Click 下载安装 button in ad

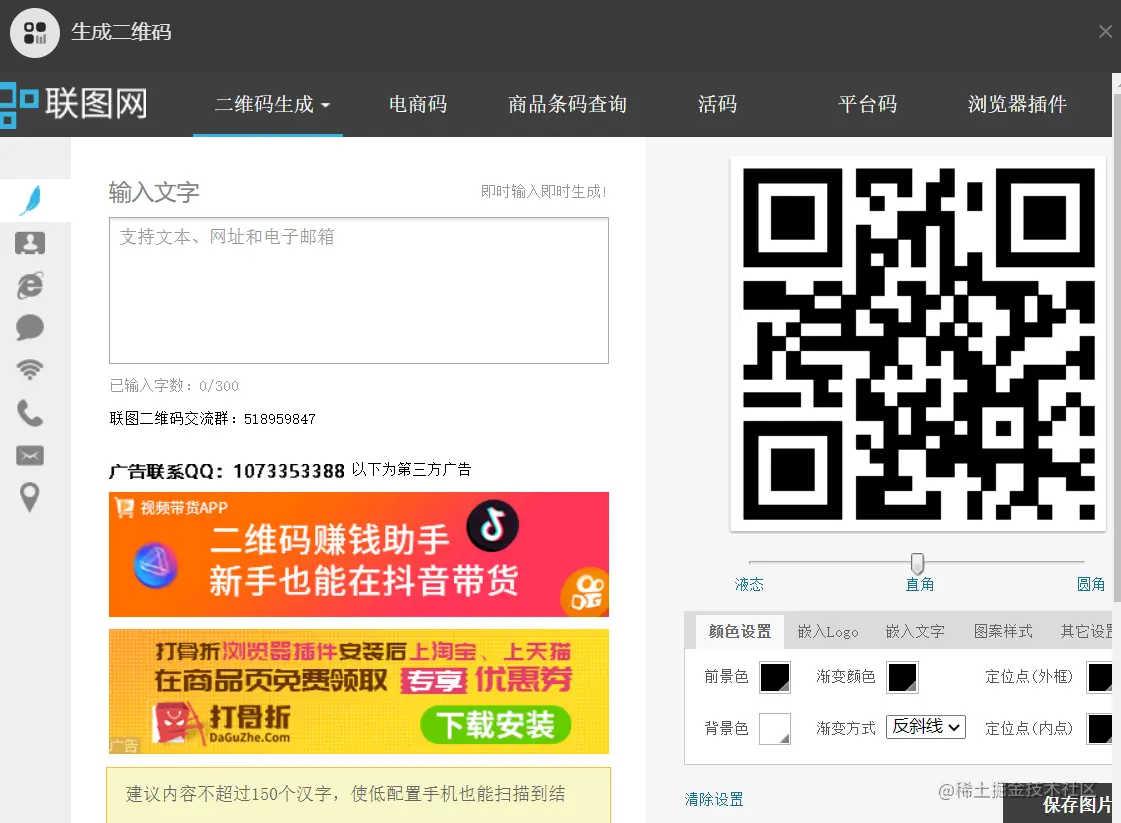495,724
